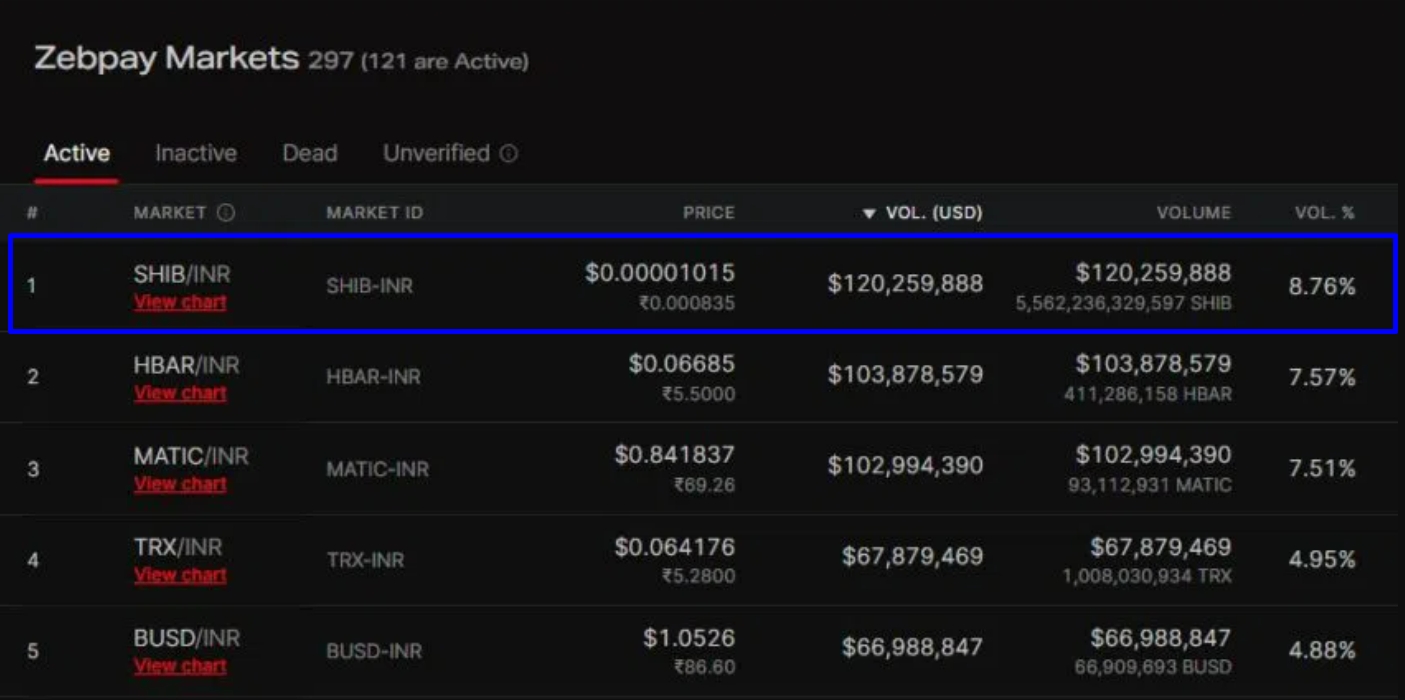Select the Unverified tab
The height and width of the screenshot is (700, 1405).
point(436,153)
